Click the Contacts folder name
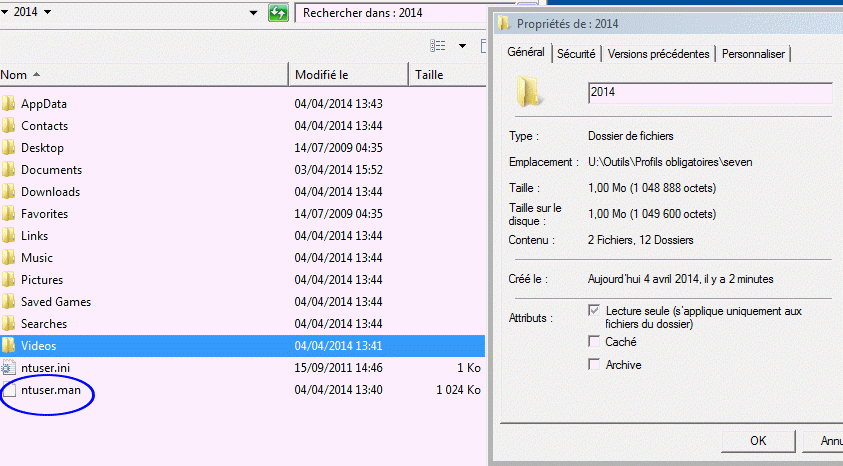This screenshot has width=843, height=466. point(45,126)
